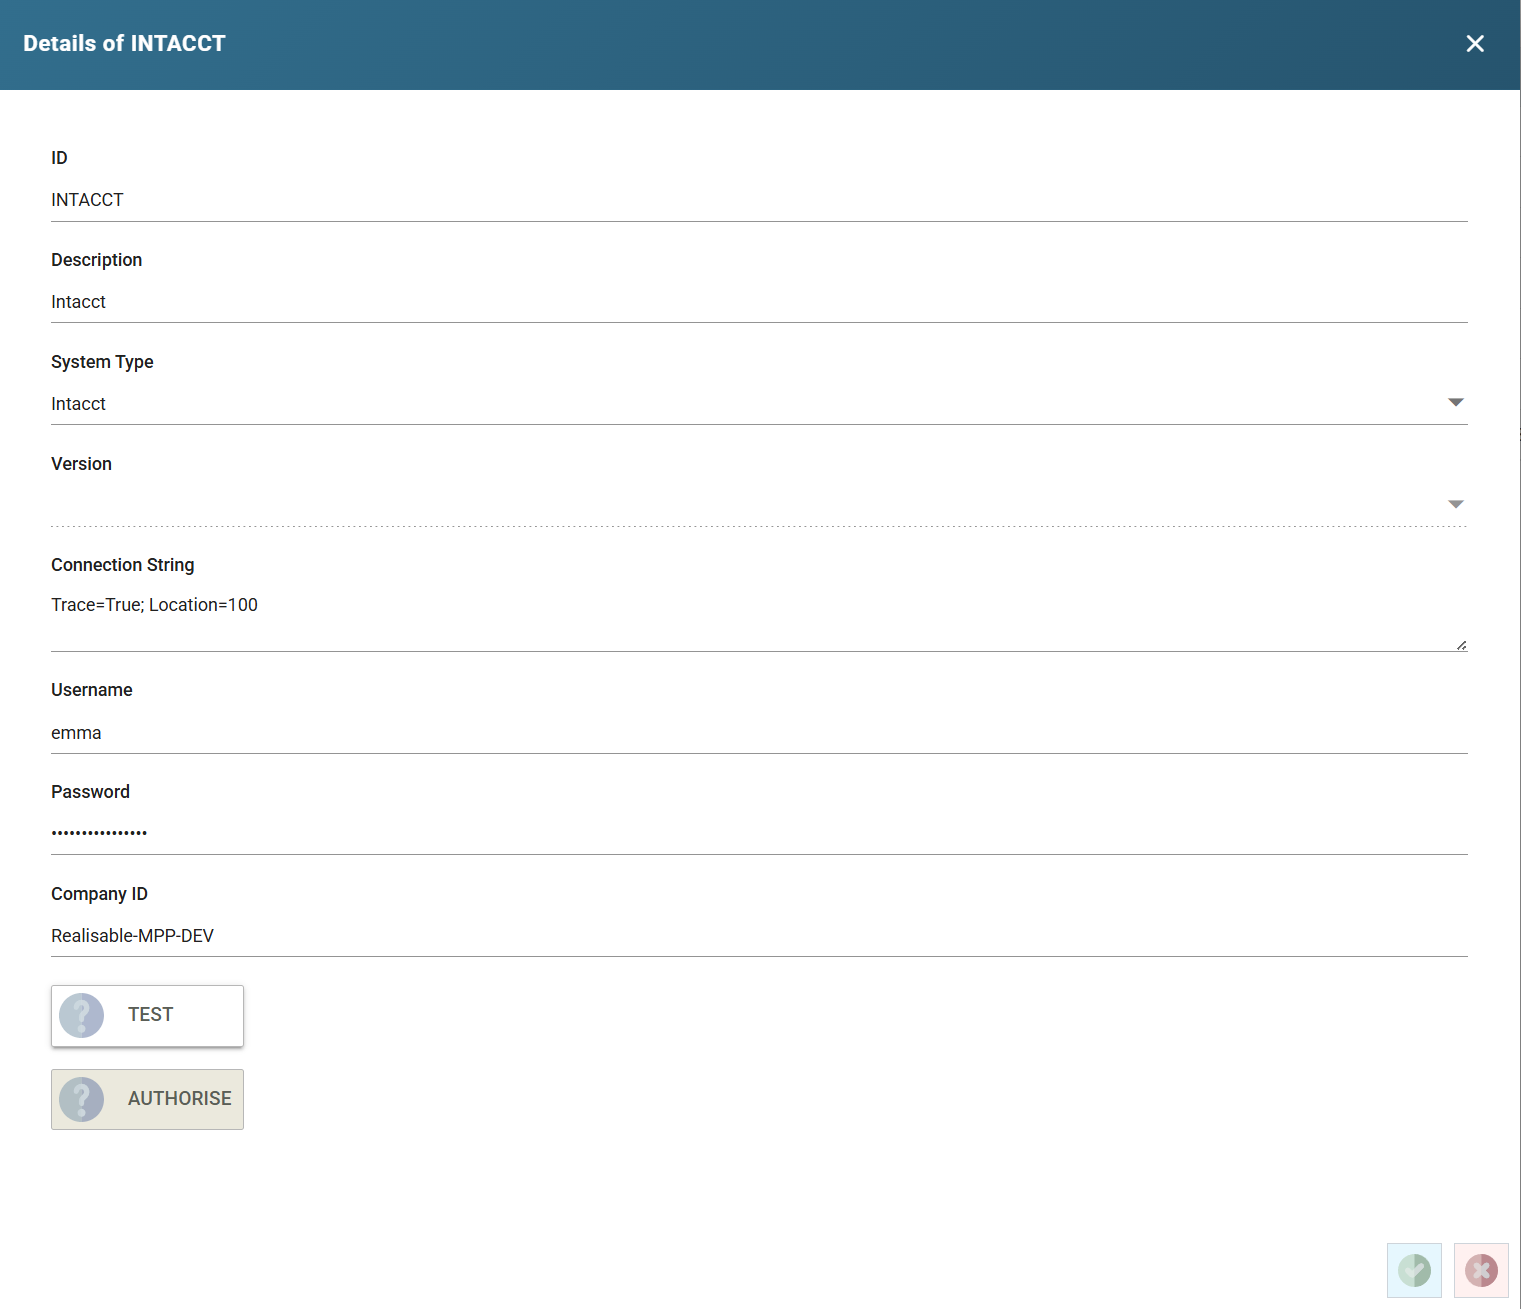Click the 'Connection String' label
The image size is (1521, 1309).
pyautogui.click(x=123, y=565)
